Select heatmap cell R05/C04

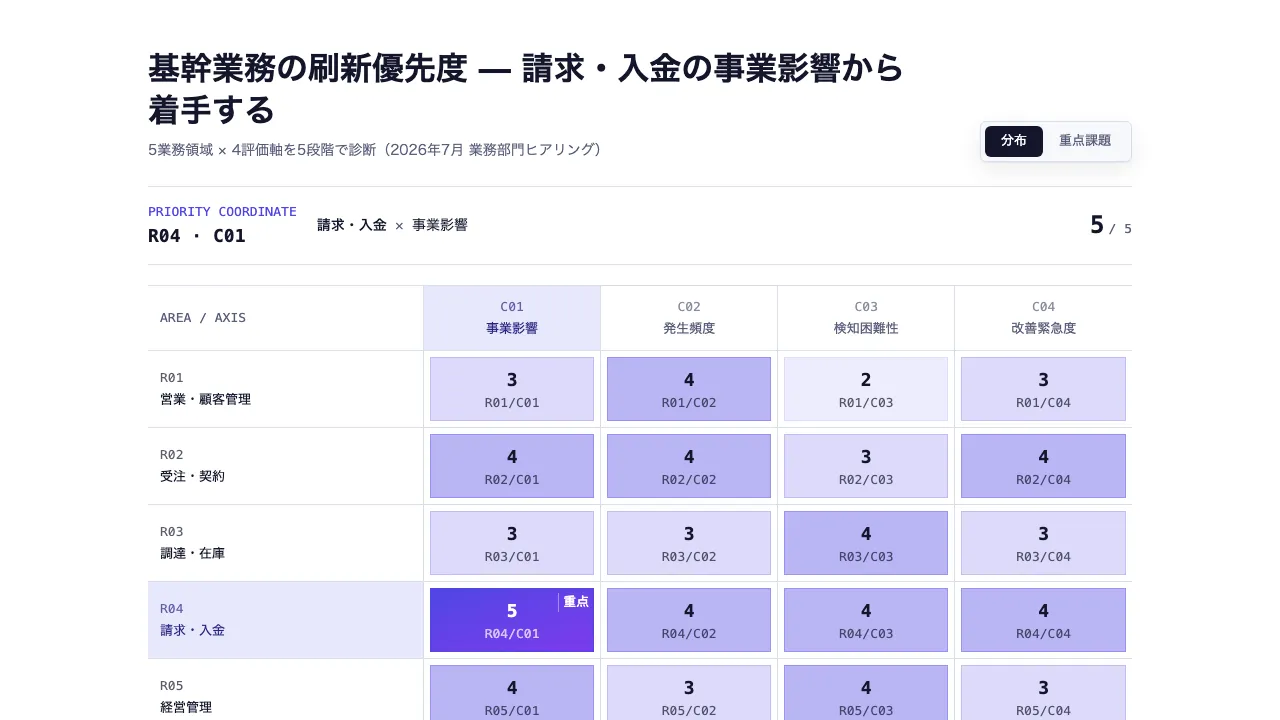click(1043, 693)
